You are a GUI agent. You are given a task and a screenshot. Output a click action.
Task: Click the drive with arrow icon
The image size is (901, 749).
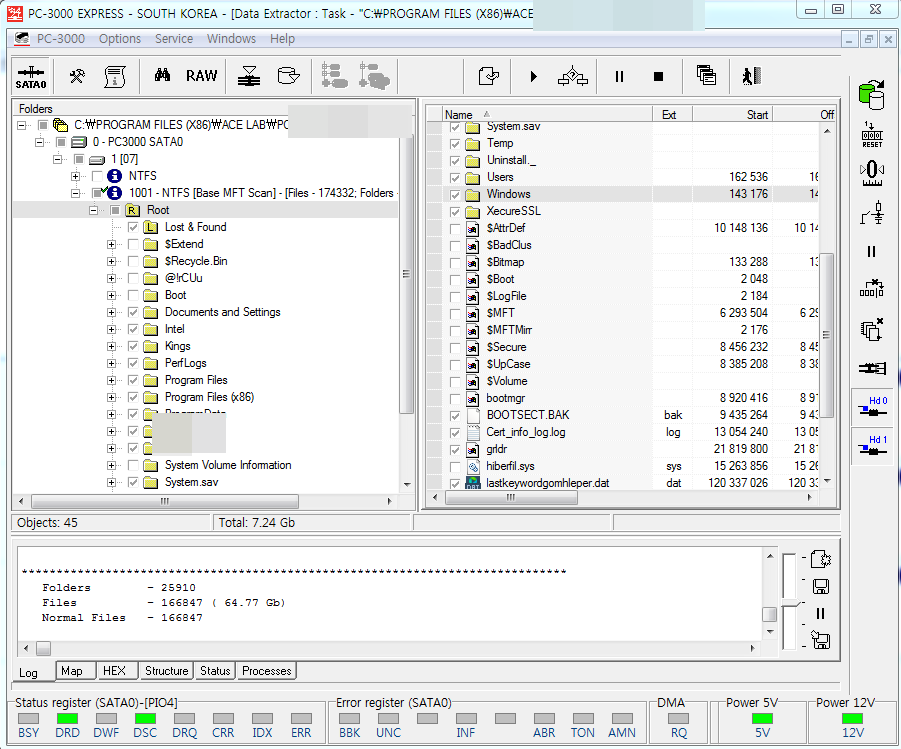point(288,76)
